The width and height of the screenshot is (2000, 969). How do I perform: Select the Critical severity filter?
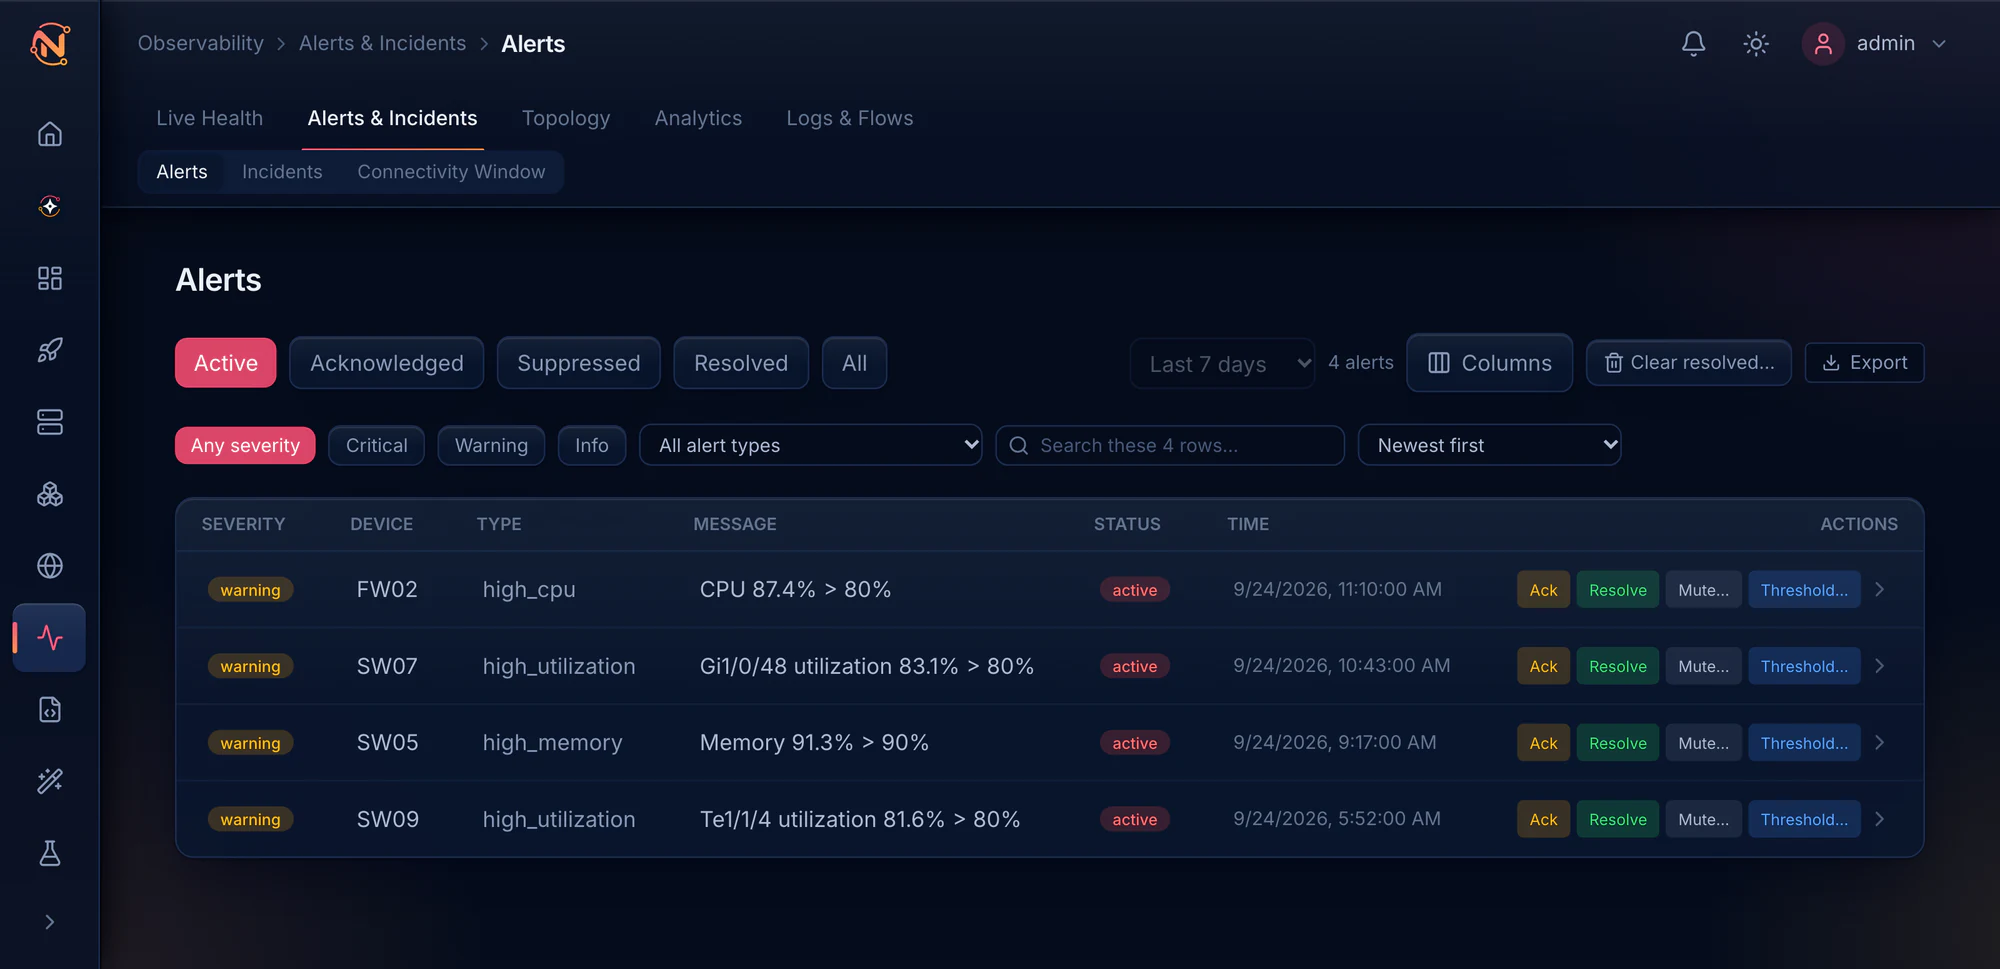click(x=377, y=445)
